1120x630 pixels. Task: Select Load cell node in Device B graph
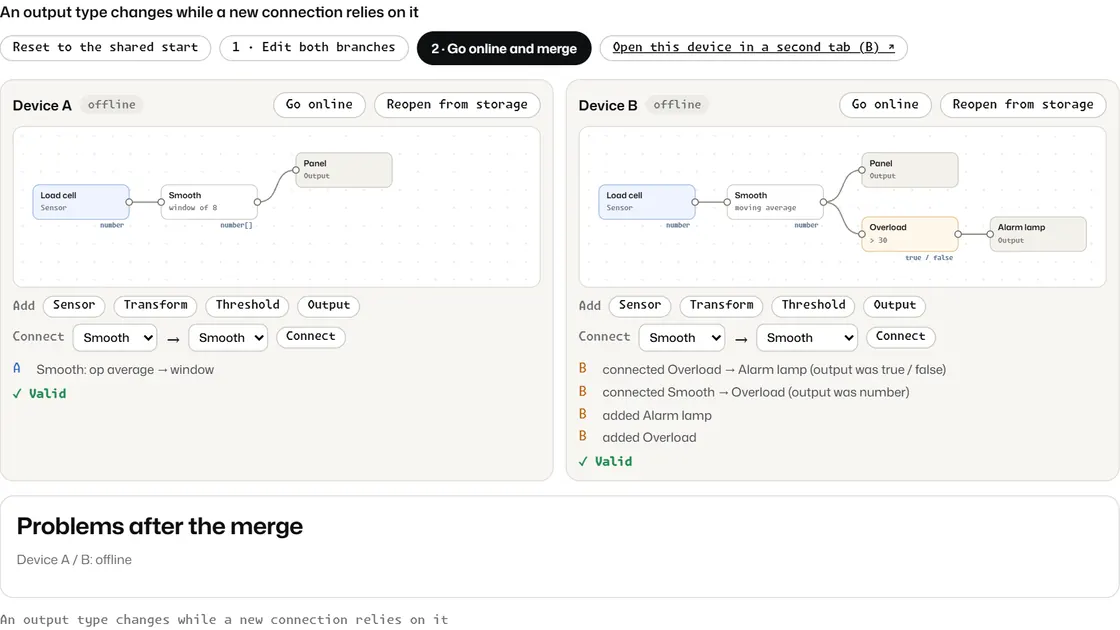tap(646, 202)
